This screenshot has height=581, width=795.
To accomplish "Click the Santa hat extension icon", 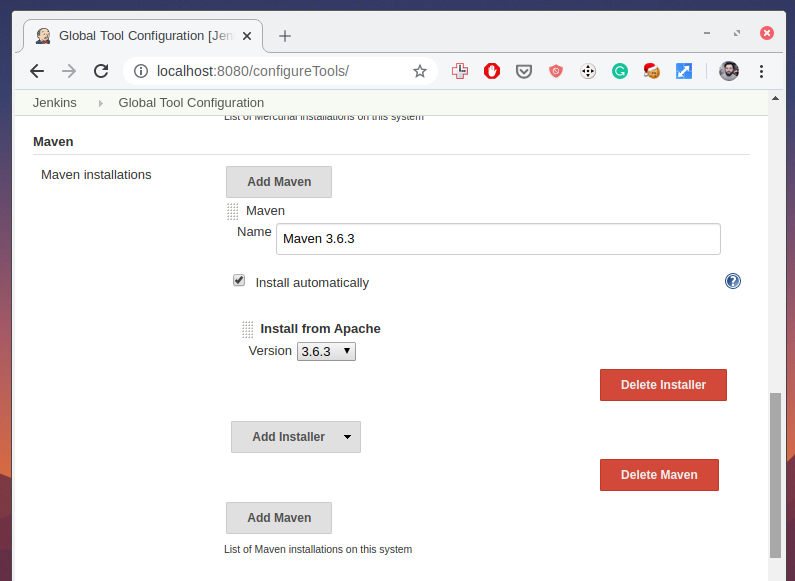I will [652, 71].
